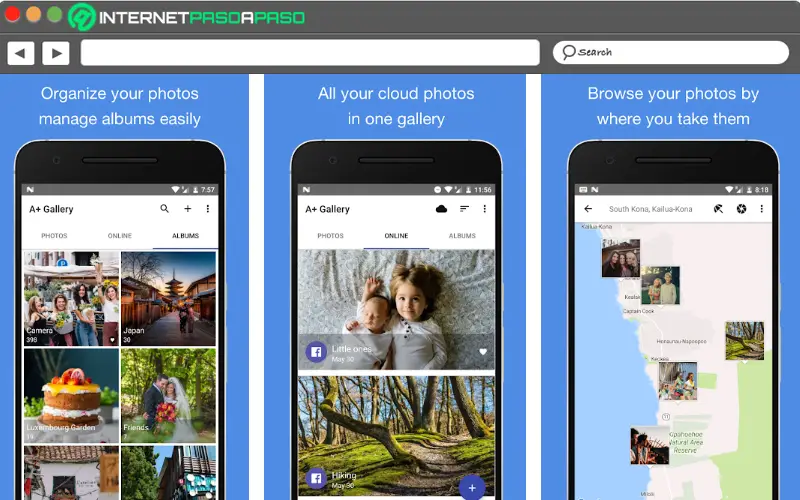Screen dimensions: 800x500
Task: Tap the sort icon in middle phone
Action: pyautogui.click(x=464, y=209)
